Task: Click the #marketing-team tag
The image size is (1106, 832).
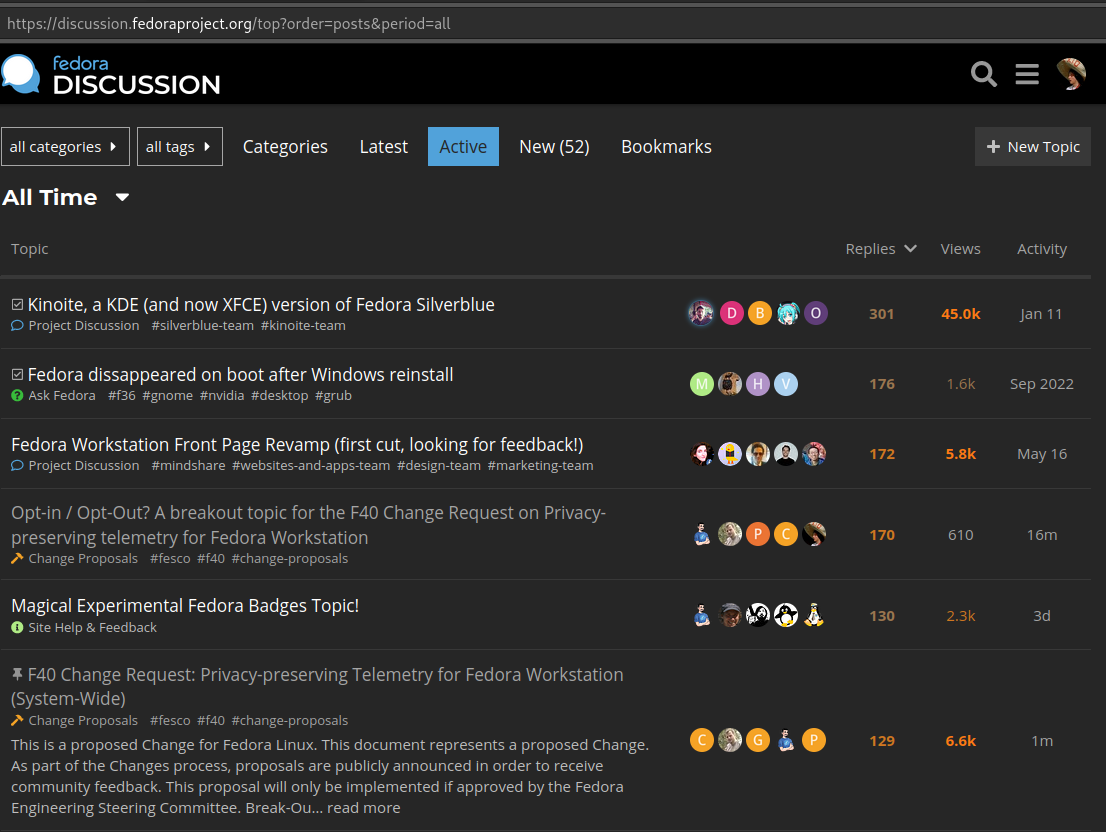Action: pos(540,465)
